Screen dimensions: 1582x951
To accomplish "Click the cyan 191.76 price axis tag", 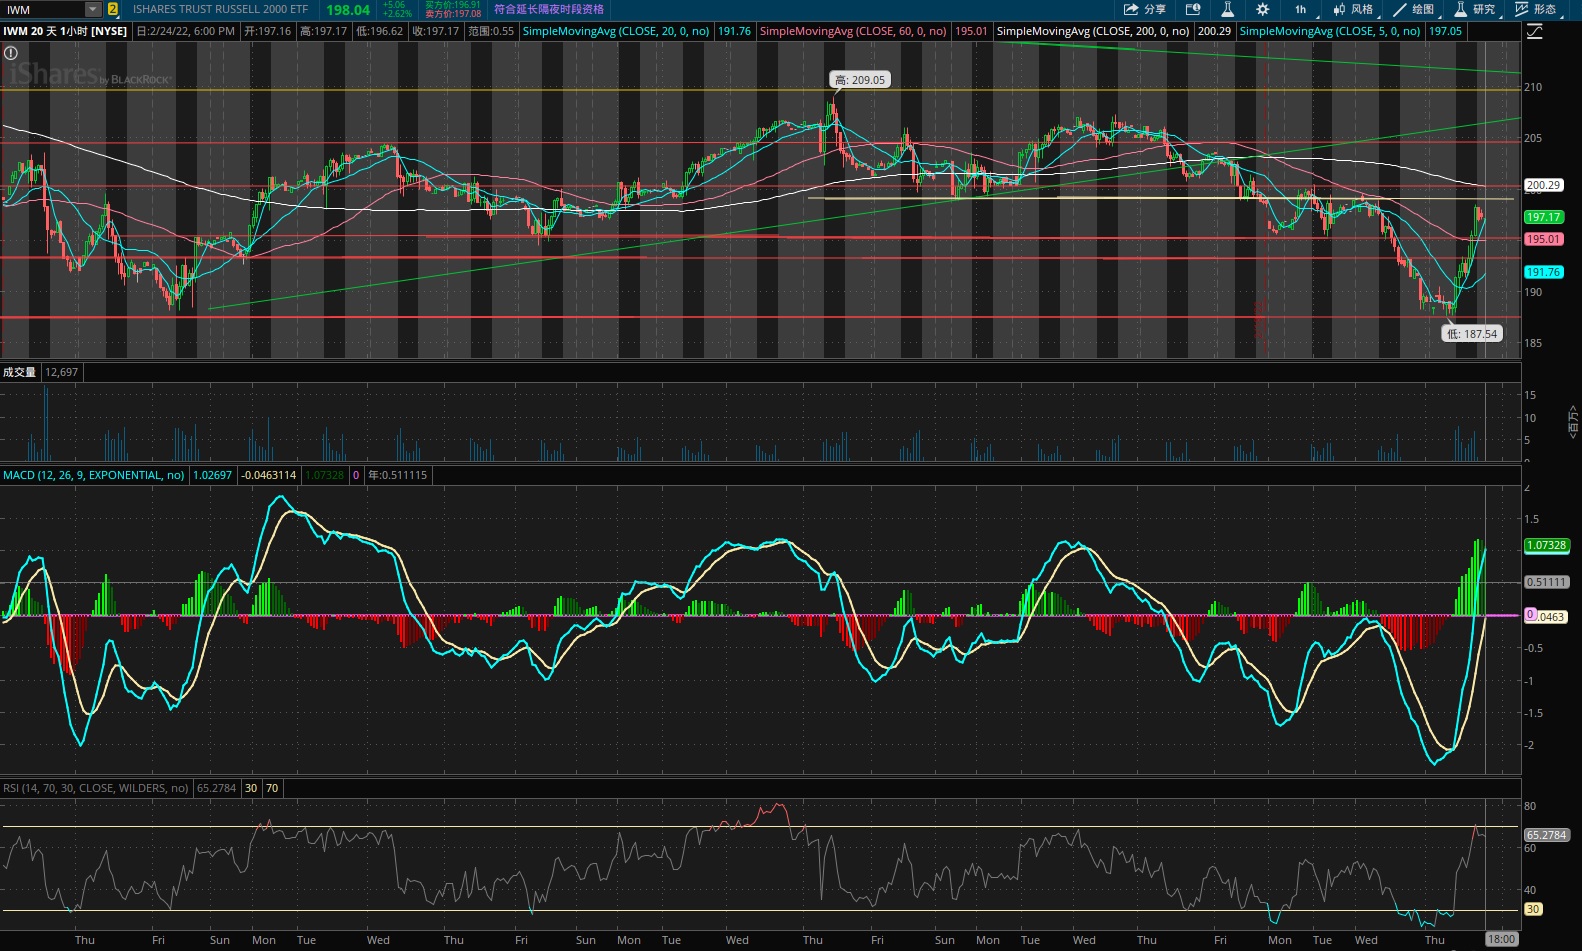I will 1543,272.
